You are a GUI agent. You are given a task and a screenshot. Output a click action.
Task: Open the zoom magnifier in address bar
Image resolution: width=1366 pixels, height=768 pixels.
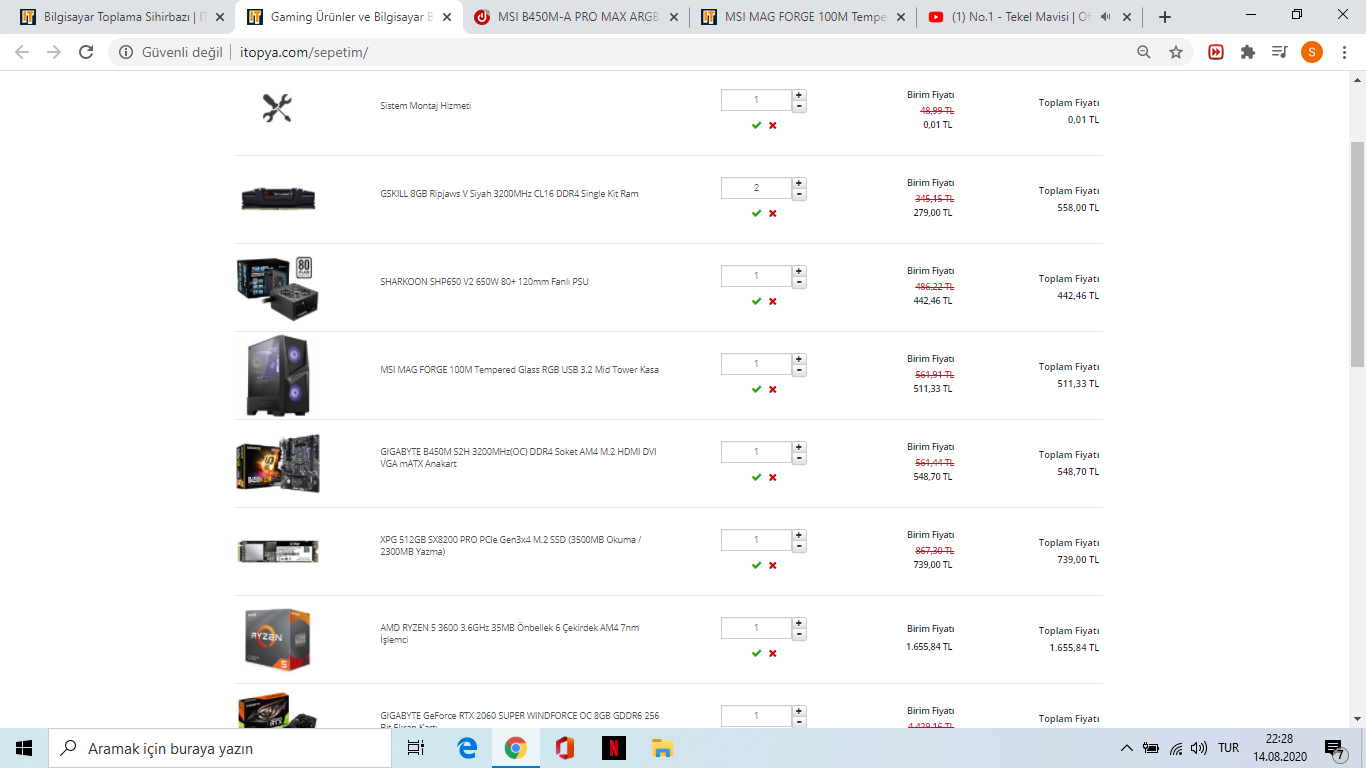[x=1144, y=52]
